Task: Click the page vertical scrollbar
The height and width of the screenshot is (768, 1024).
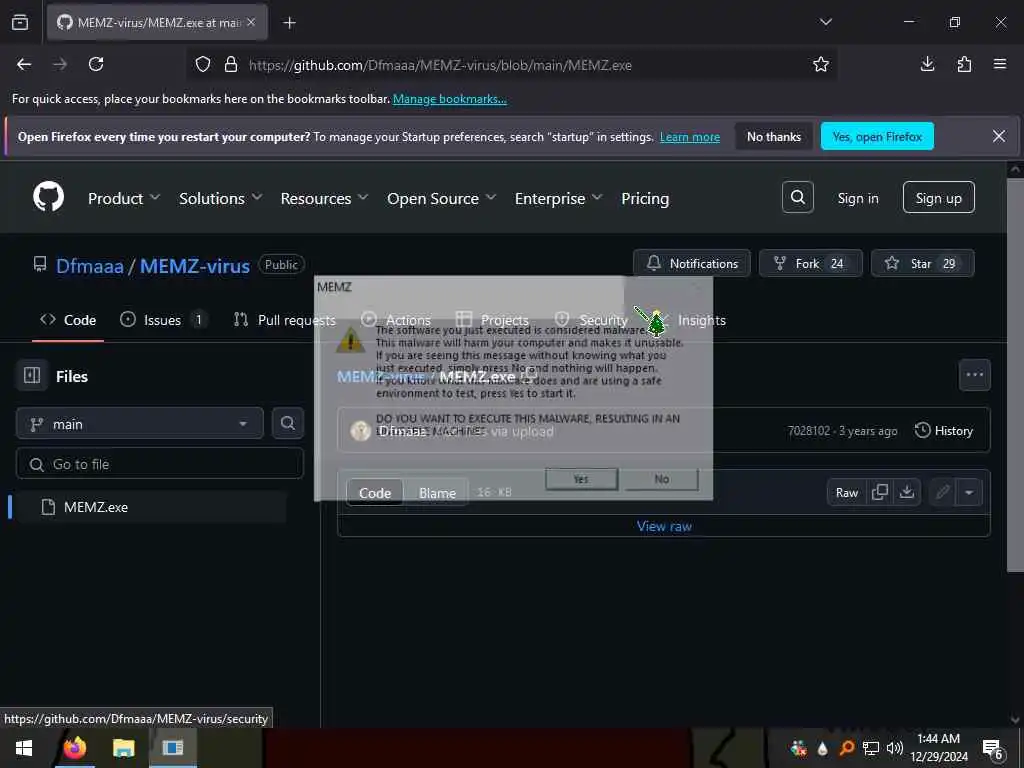Action: [1015, 374]
